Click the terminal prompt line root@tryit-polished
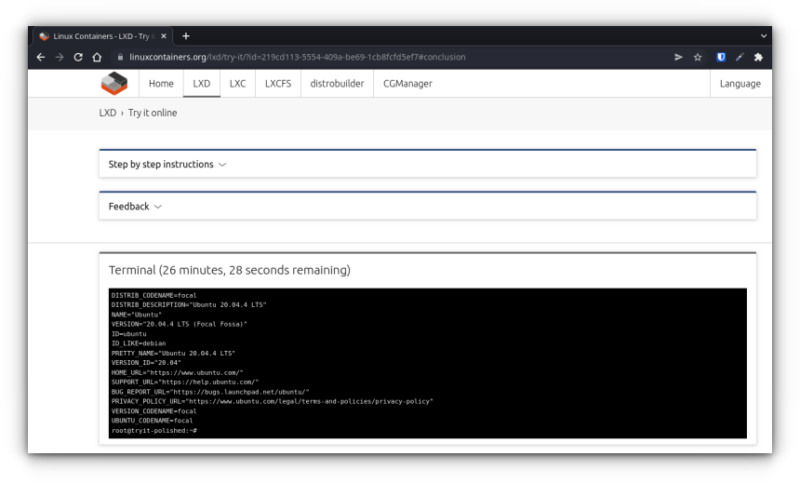The height and width of the screenshot is (483, 800). 154,430
